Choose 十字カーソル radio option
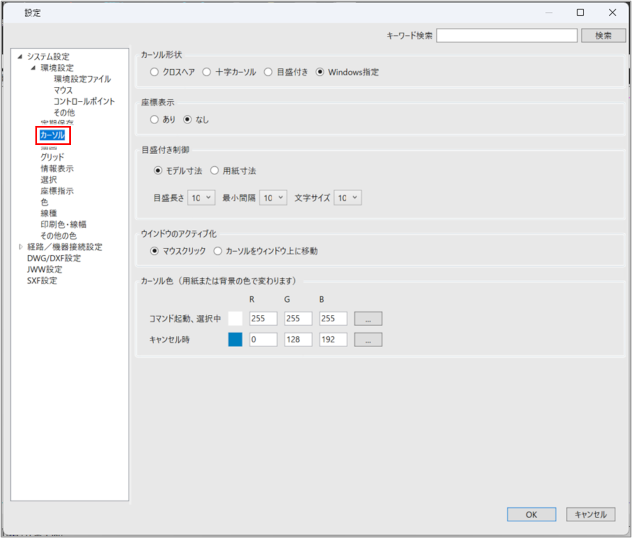This screenshot has width=632, height=538. 206,72
